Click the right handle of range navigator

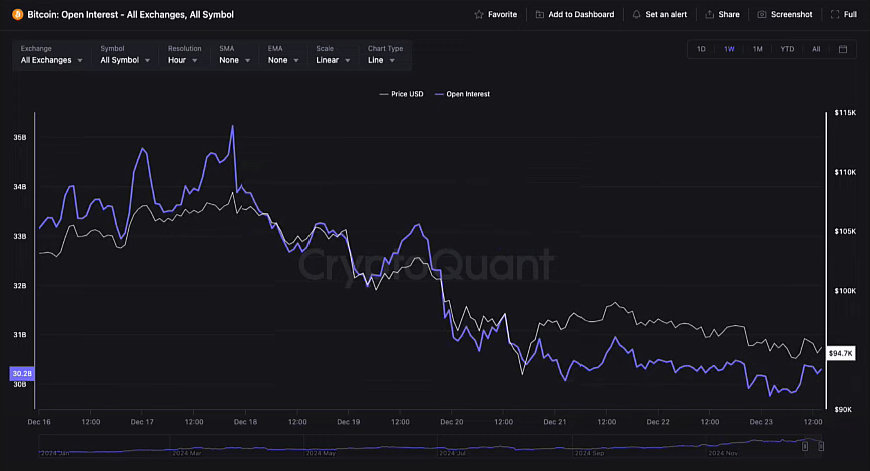click(821, 446)
